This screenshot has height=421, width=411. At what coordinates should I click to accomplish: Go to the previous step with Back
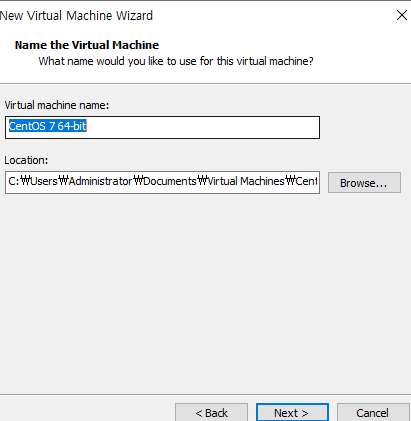click(211, 413)
